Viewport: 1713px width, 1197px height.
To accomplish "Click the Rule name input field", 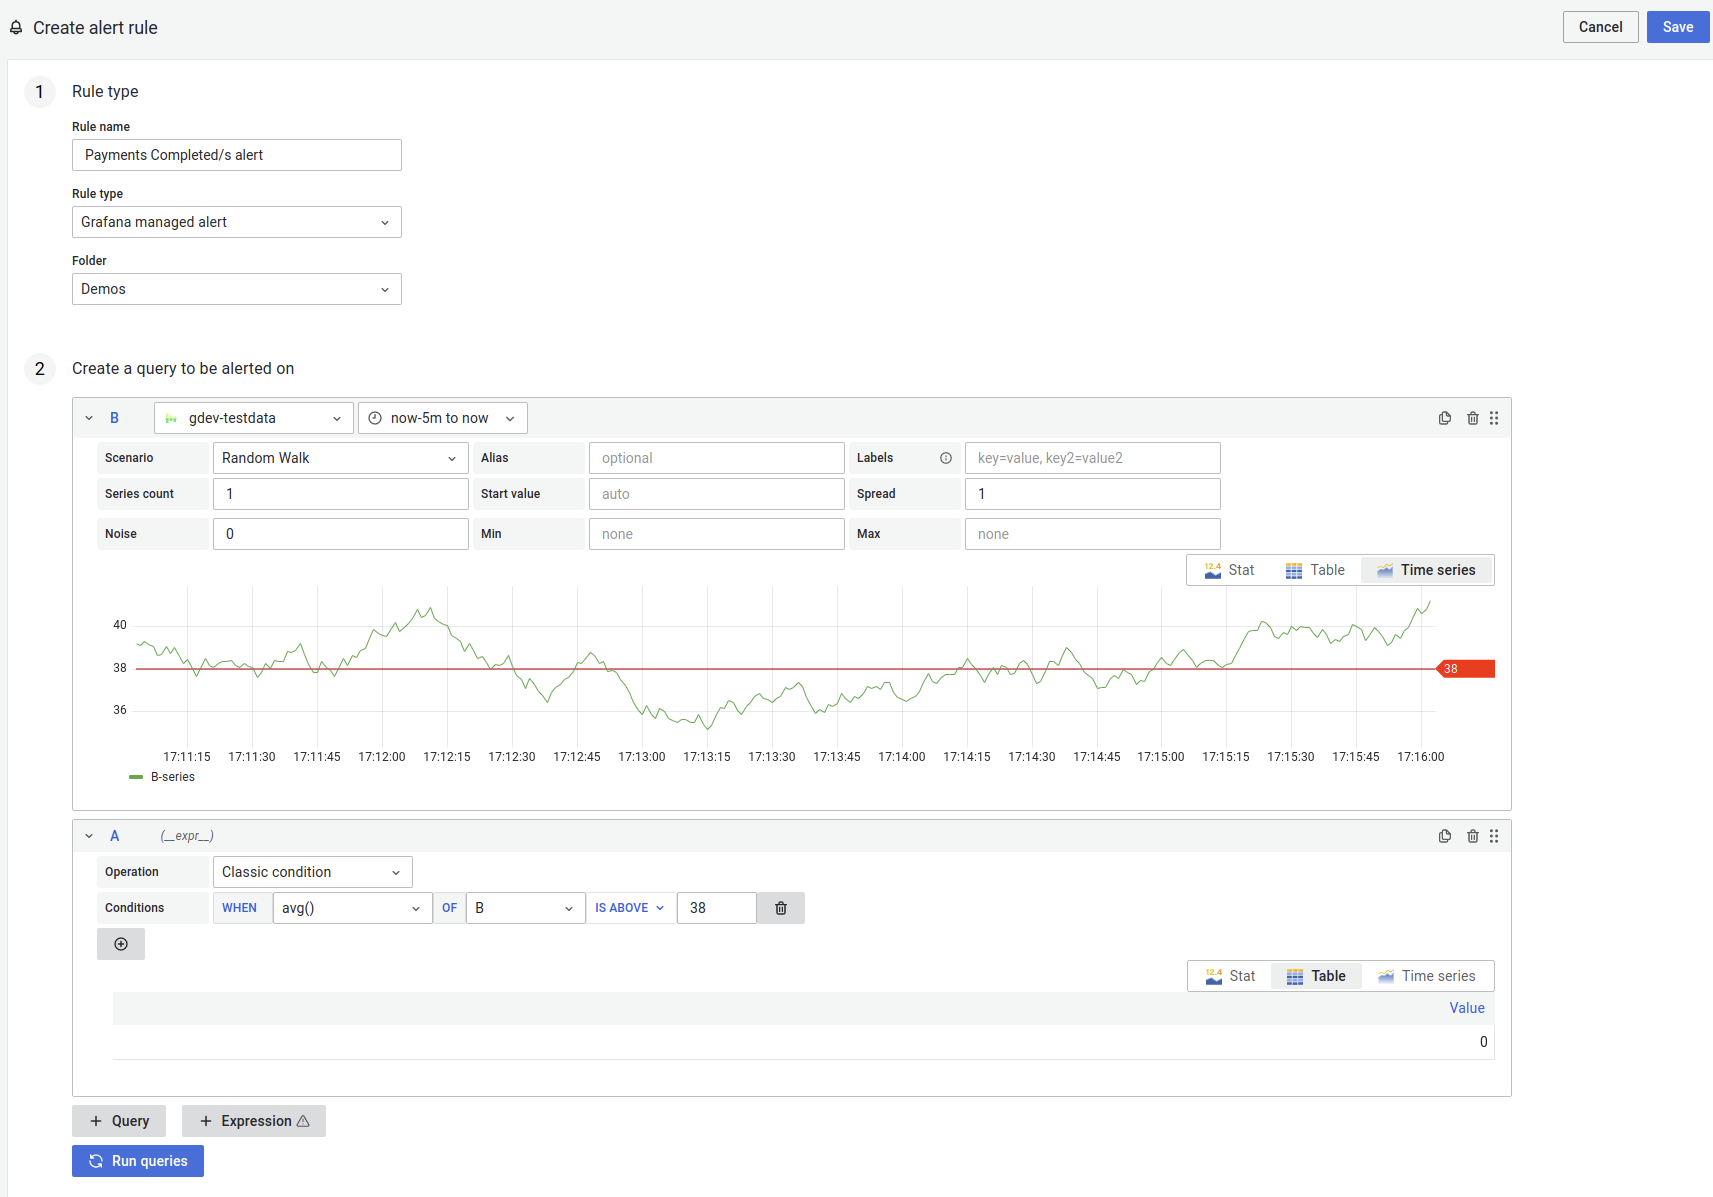I will point(236,155).
